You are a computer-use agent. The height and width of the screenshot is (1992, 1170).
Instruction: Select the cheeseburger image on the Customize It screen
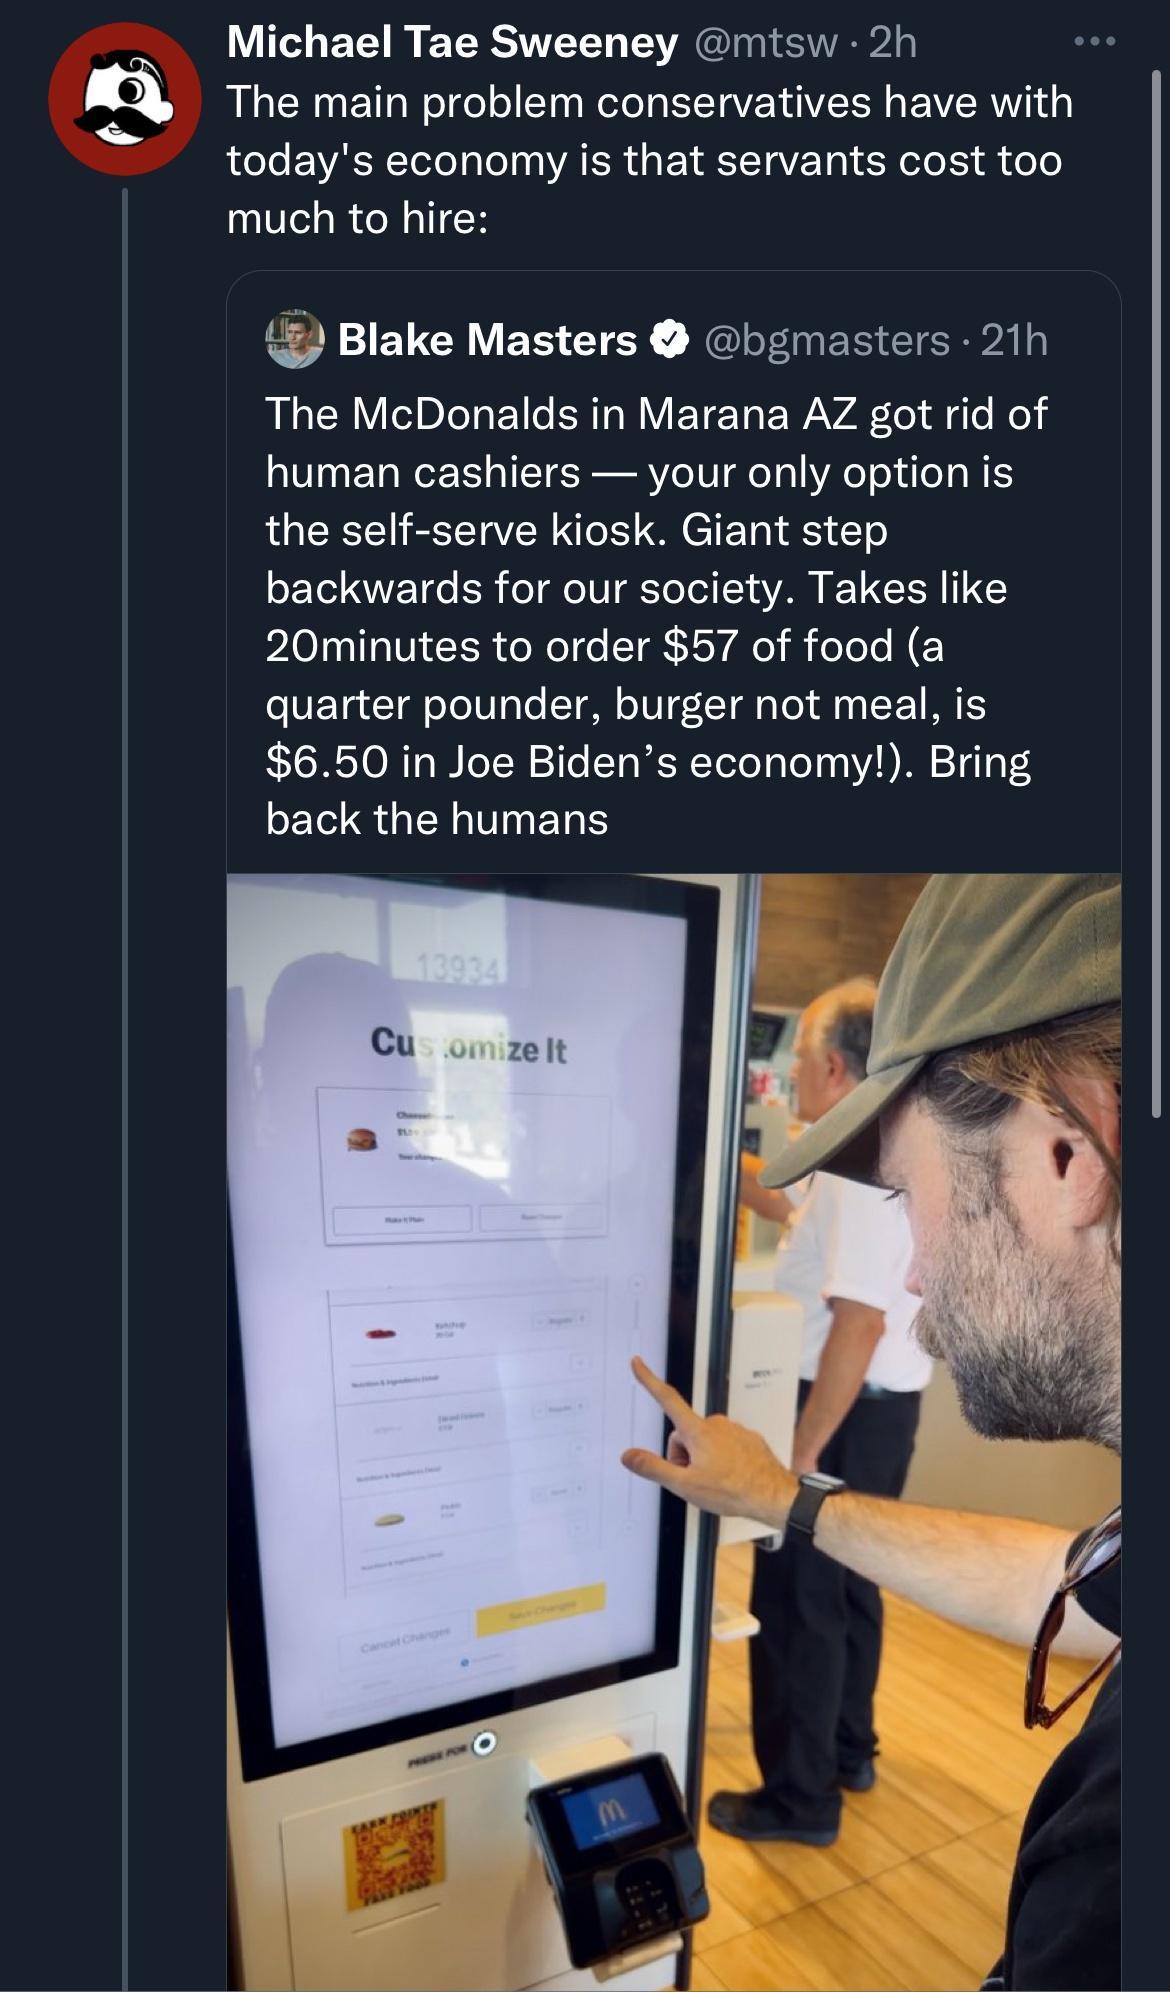[x=360, y=1140]
